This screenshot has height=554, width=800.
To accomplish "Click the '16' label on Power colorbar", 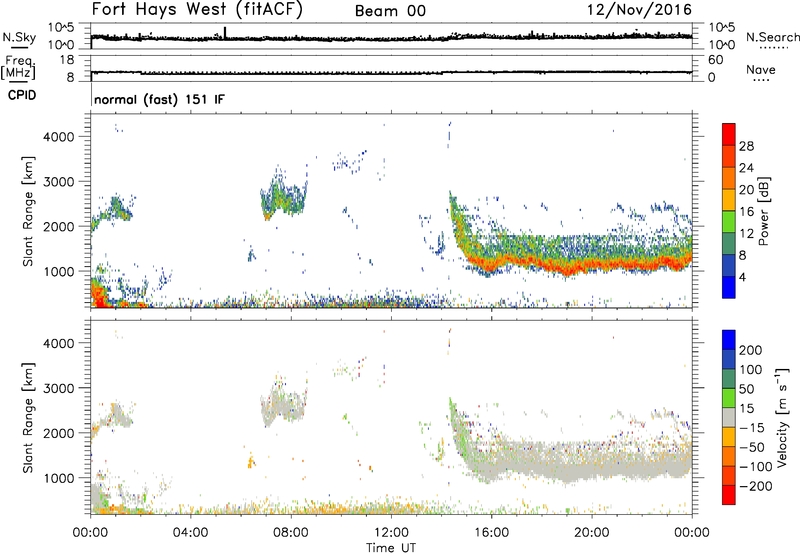I will [x=746, y=212].
